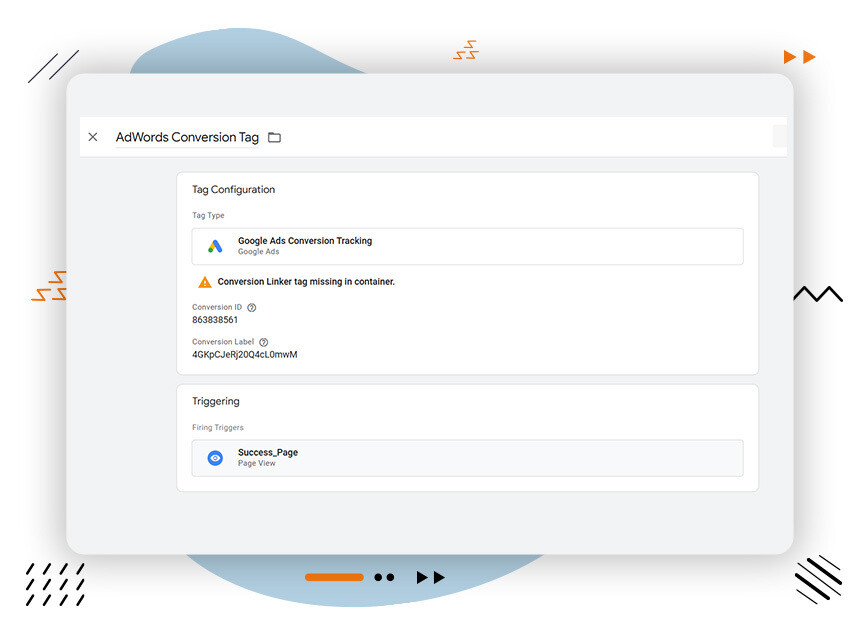The image size is (860, 628).
Task: Click the Page View icon on Success_Page trigger
Action: click(215, 458)
